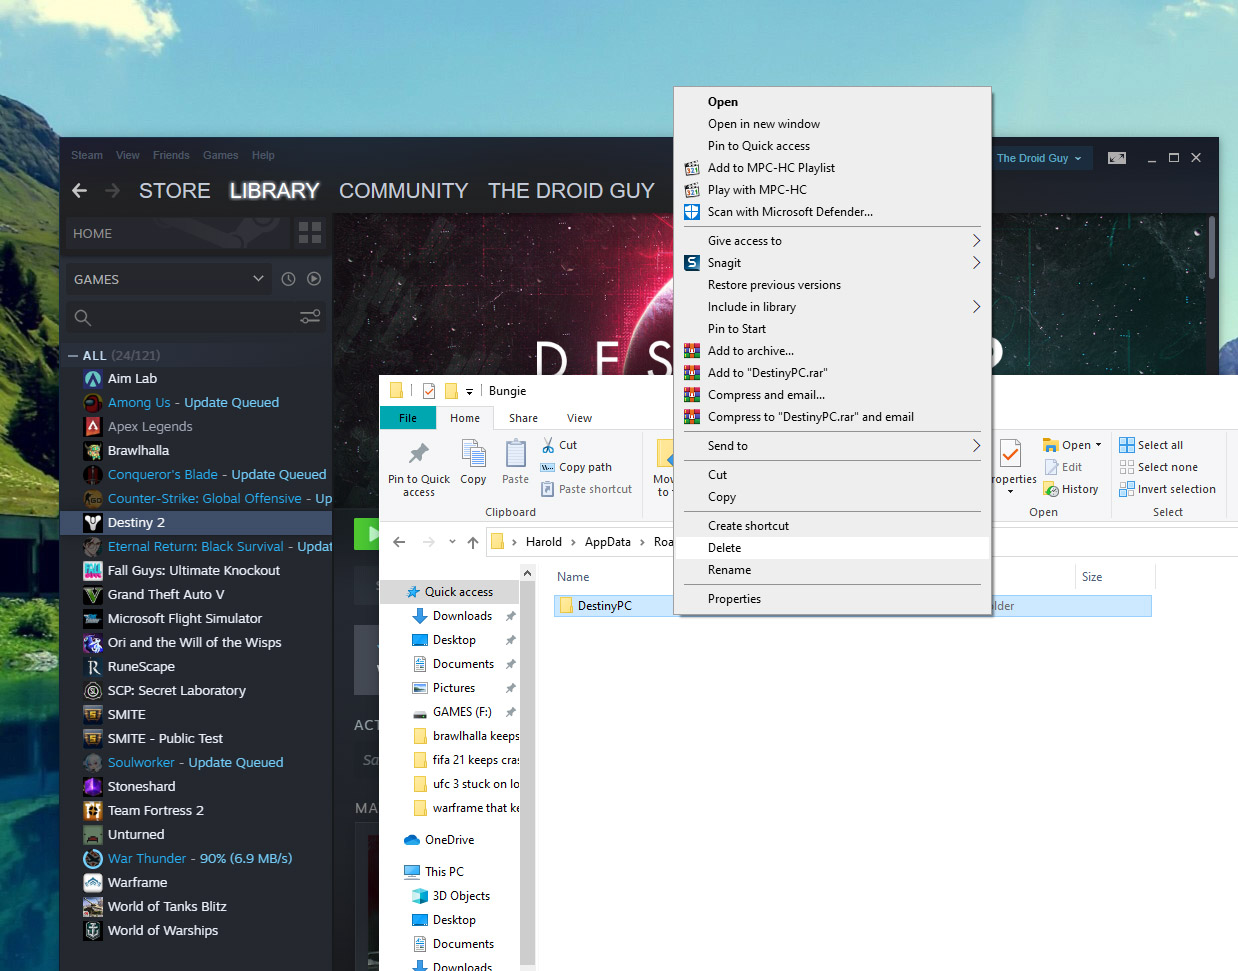This screenshot has height=971, width=1238.
Task: Select the ready-to-play filter icon
Action: (313, 279)
